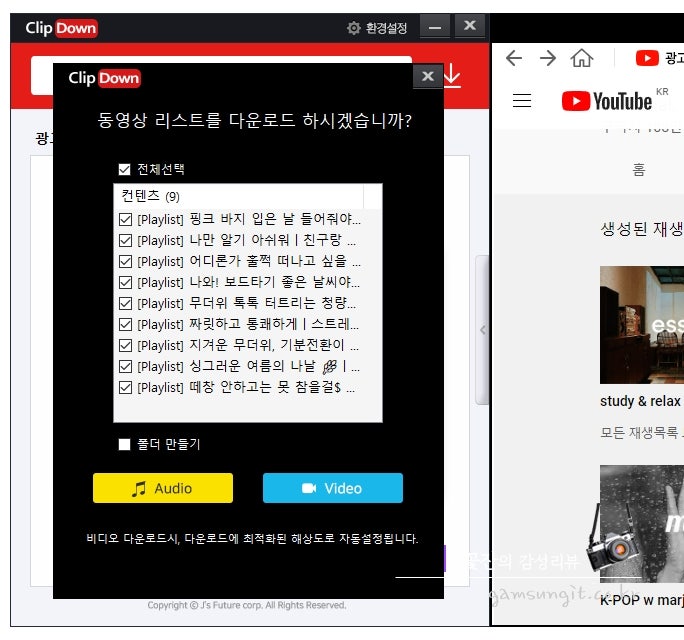Image resolution: width=684 pixels, height=640 pixels.
Task: Open the study & relax playlist thumbnail
Action: click(642, 325)
